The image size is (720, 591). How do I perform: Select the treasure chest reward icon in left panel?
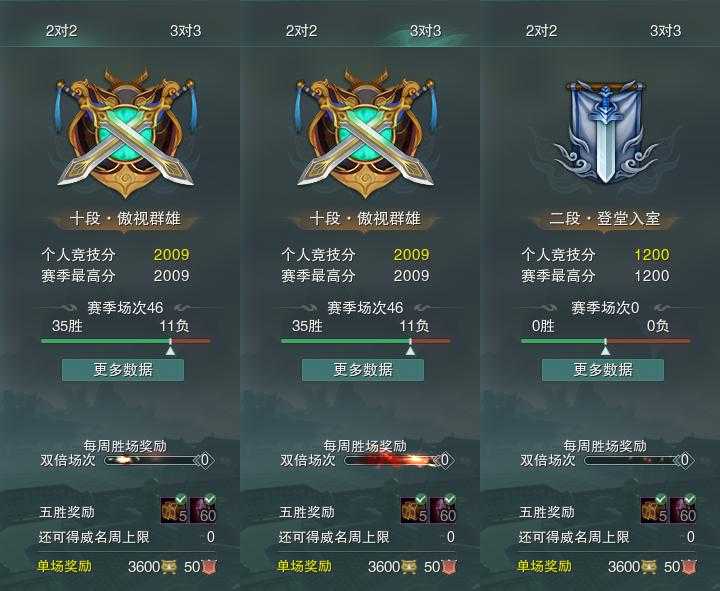(174, 510)
